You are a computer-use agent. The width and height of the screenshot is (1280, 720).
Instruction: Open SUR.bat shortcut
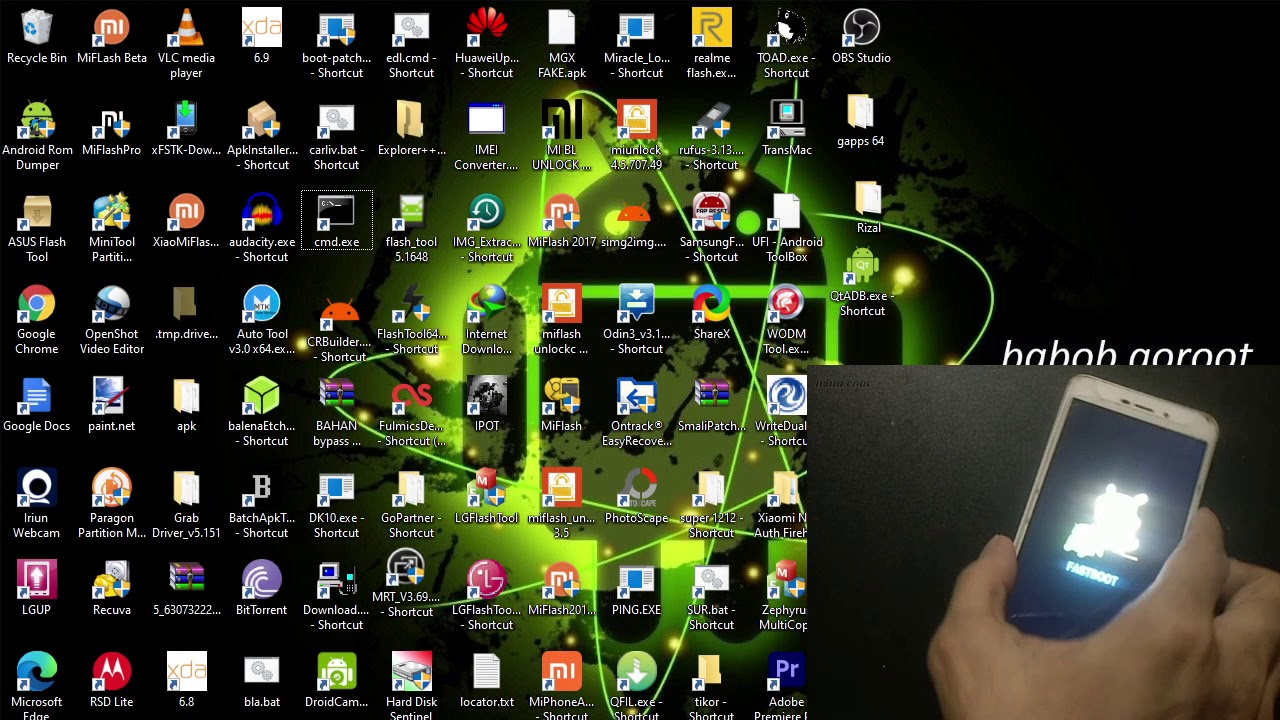(x=711, y=581)
